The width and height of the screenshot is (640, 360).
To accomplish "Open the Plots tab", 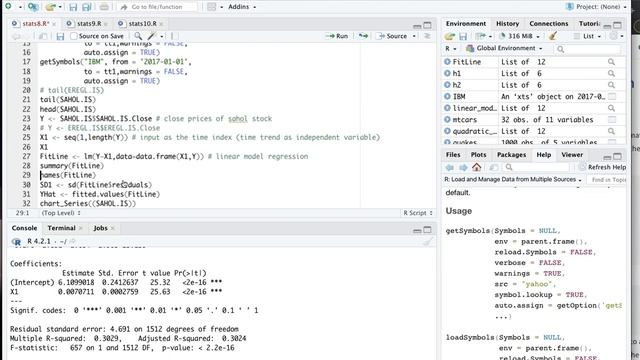I will click(478, 155).
